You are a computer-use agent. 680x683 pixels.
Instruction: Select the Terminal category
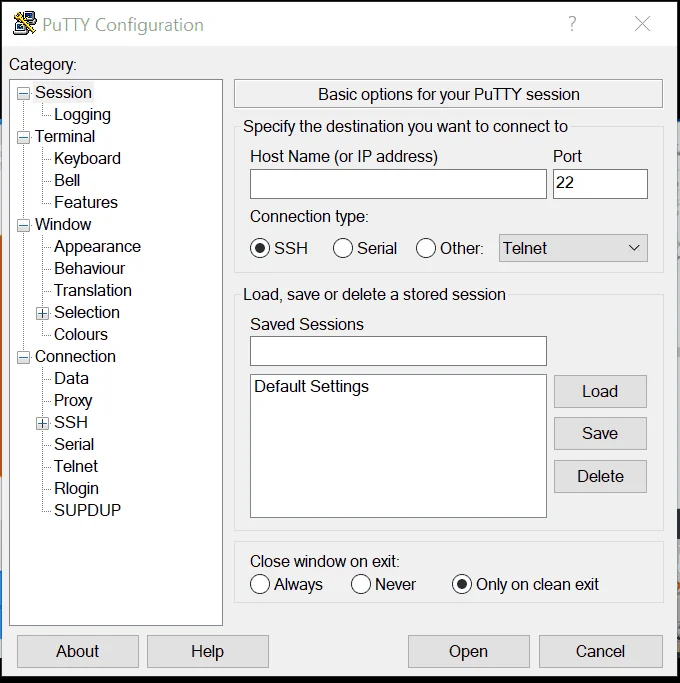tap(65, 136)
